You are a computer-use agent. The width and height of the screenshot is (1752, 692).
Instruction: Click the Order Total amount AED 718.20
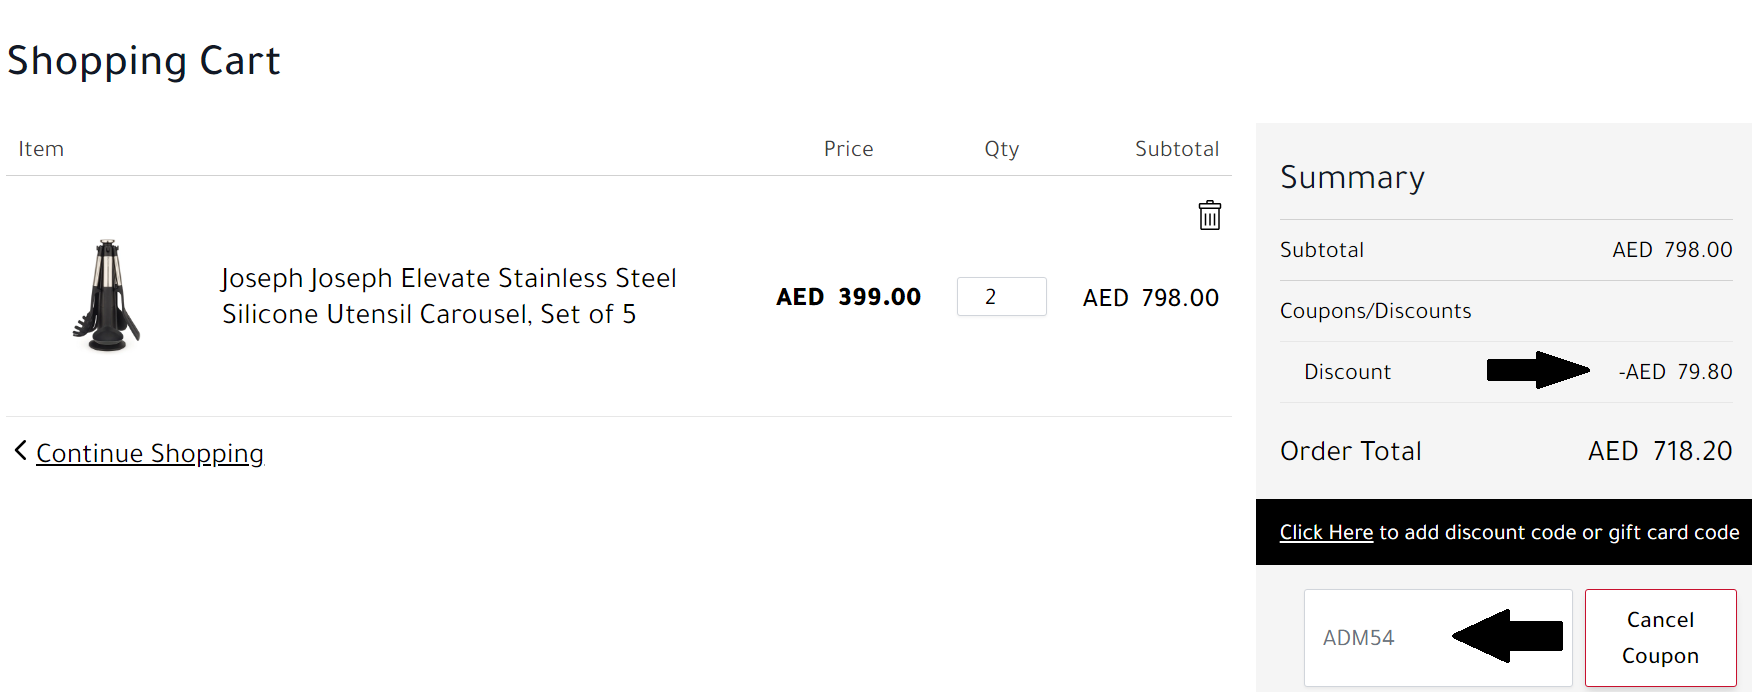1660,451
